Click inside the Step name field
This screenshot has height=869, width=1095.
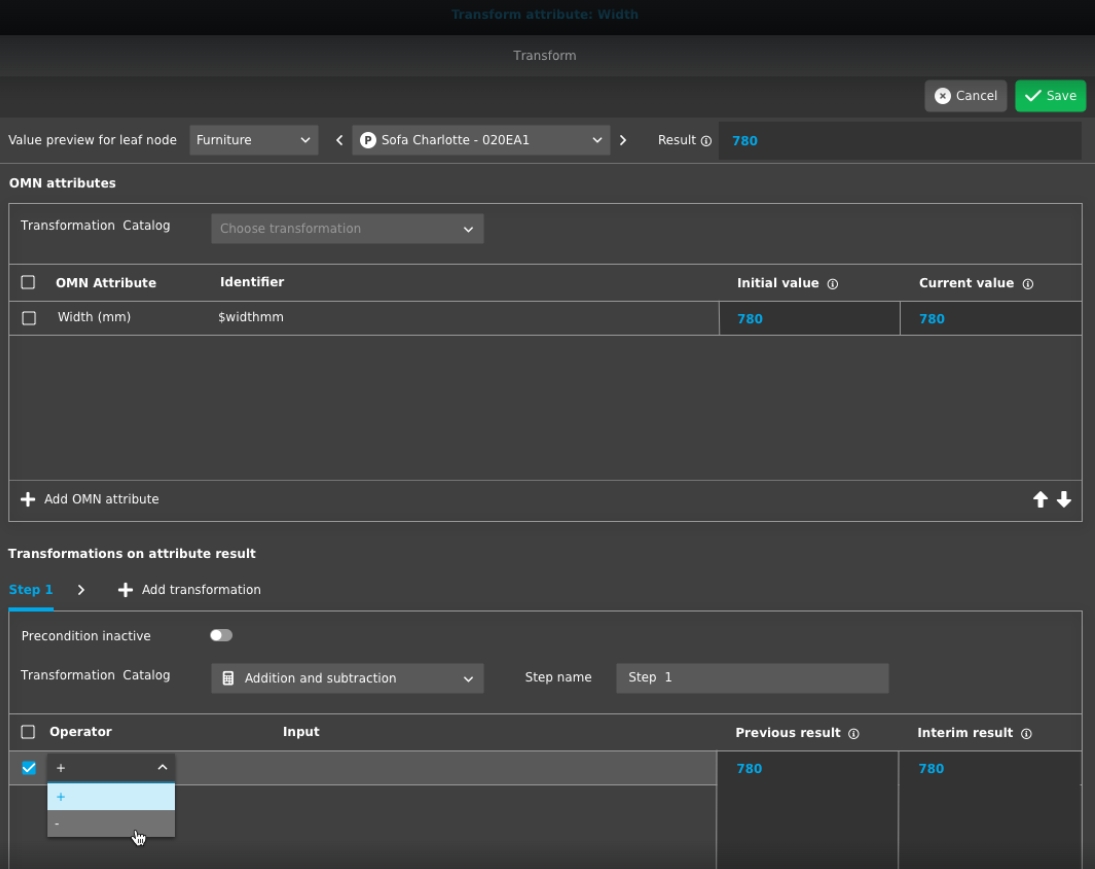tap(751, 678)
